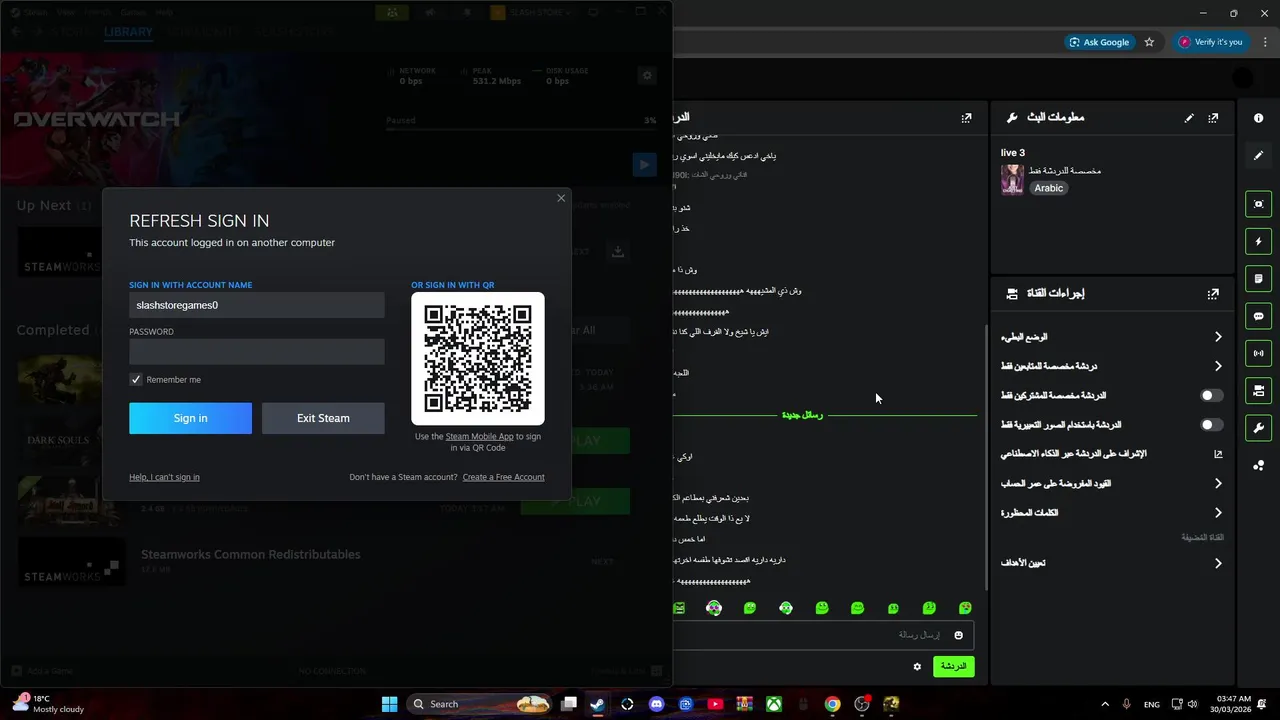Open the weather widget on taskbar
Screen dimensions: 1280x720
click(x=48, y=704)
